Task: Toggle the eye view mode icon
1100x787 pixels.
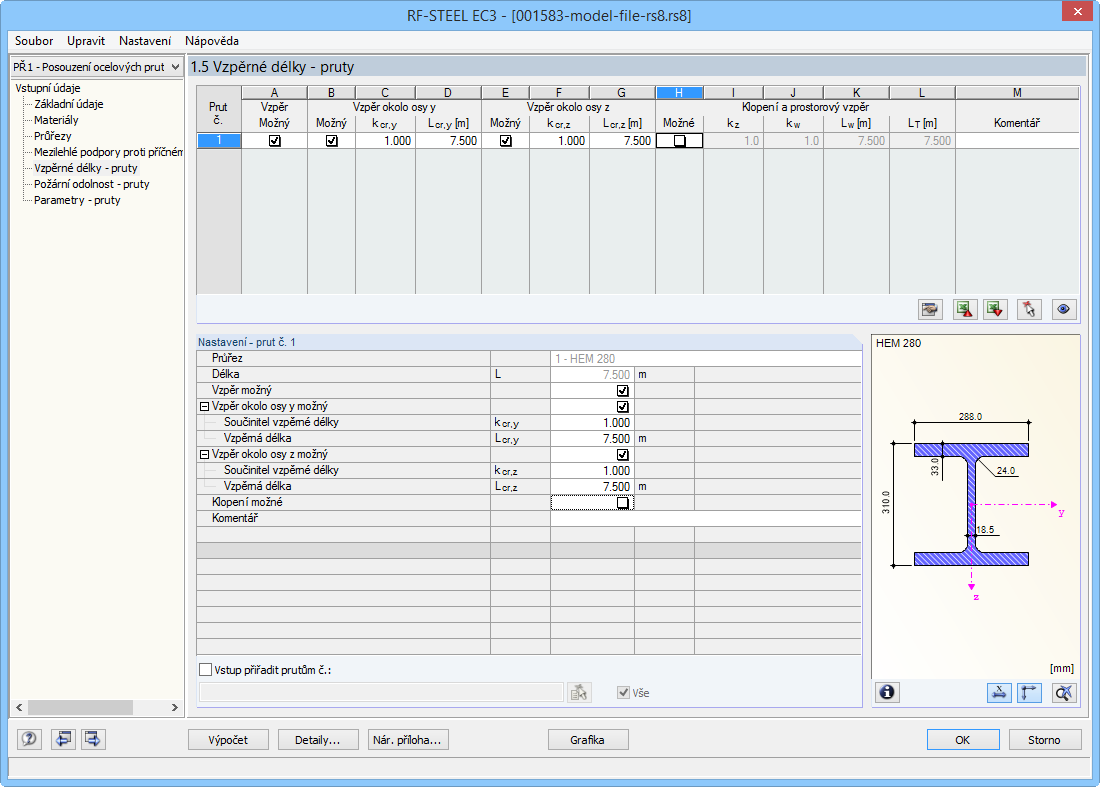Action: coord(1064,309)
